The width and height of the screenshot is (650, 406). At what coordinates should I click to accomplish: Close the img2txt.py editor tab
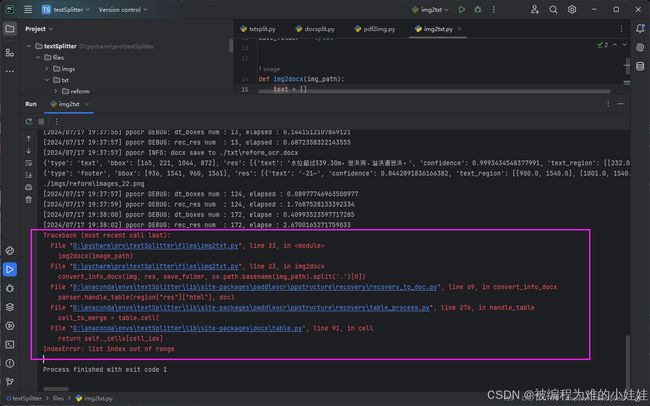pyautogui.click(x=459, y=29)
